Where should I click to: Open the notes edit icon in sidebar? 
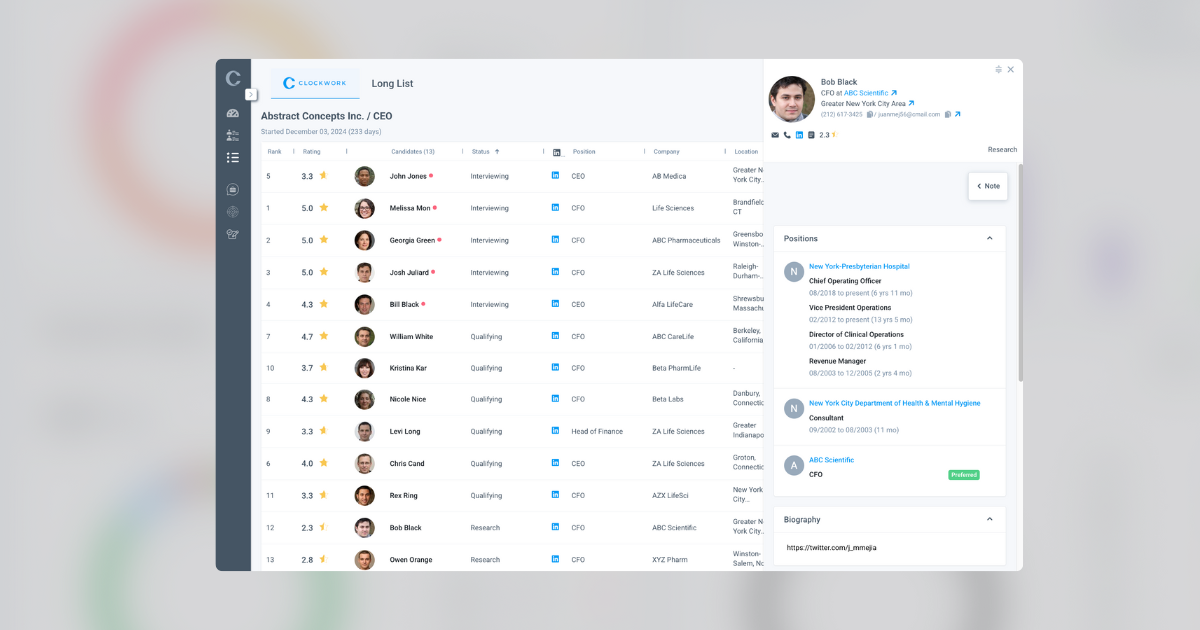click(233, 234)
